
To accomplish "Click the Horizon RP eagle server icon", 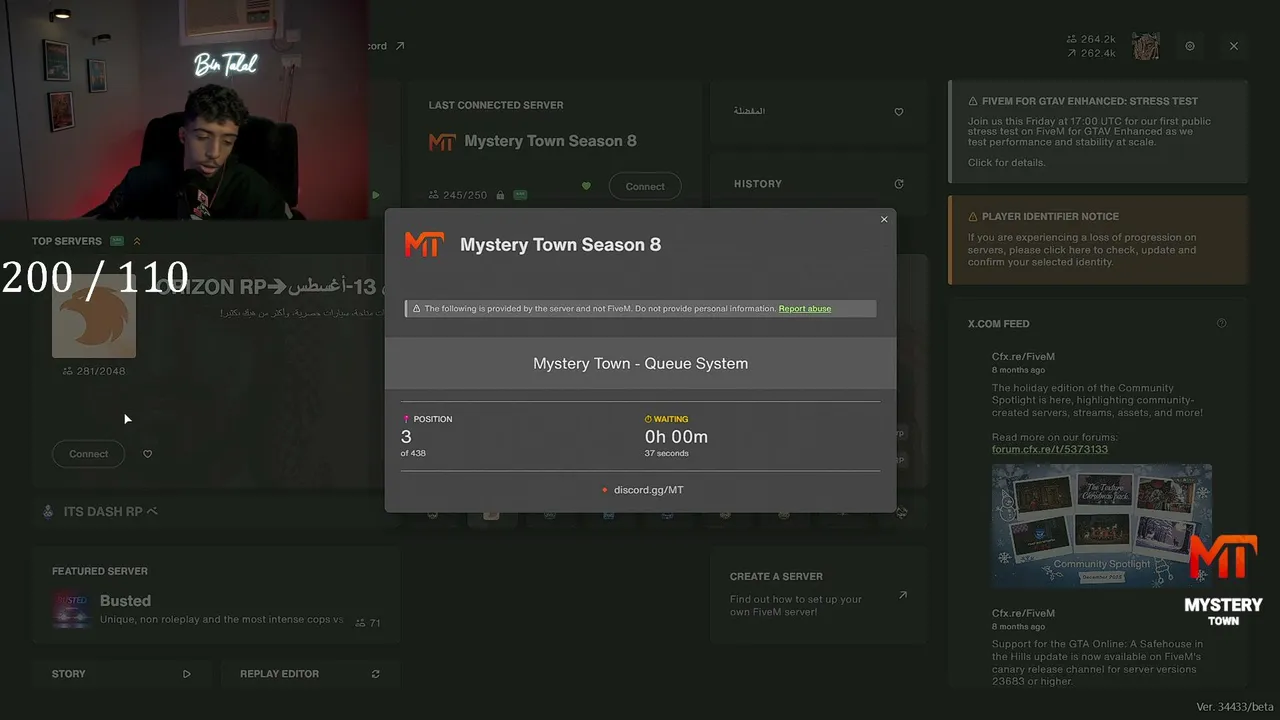I will tap(94, 318).
